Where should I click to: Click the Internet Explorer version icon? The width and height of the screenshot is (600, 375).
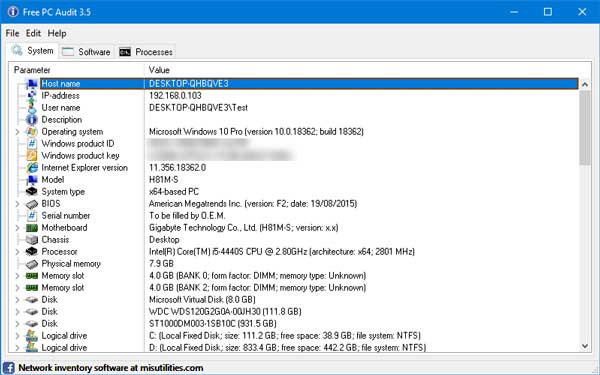point(32,168)
